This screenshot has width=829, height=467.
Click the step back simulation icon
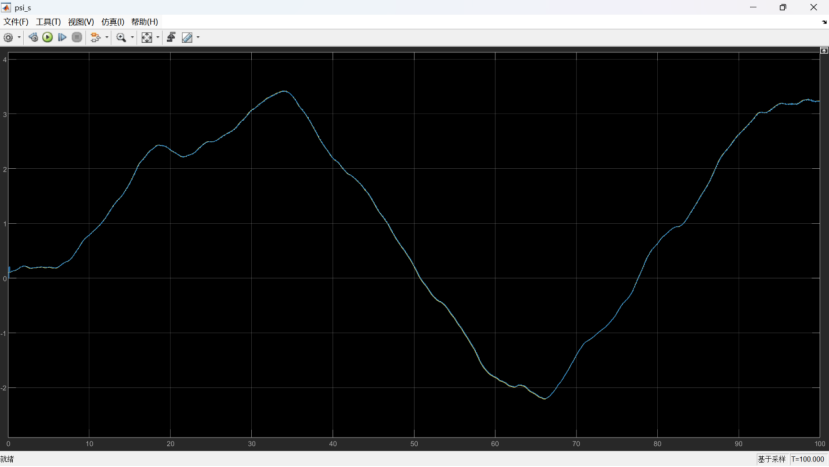click(x=33, y=37)
